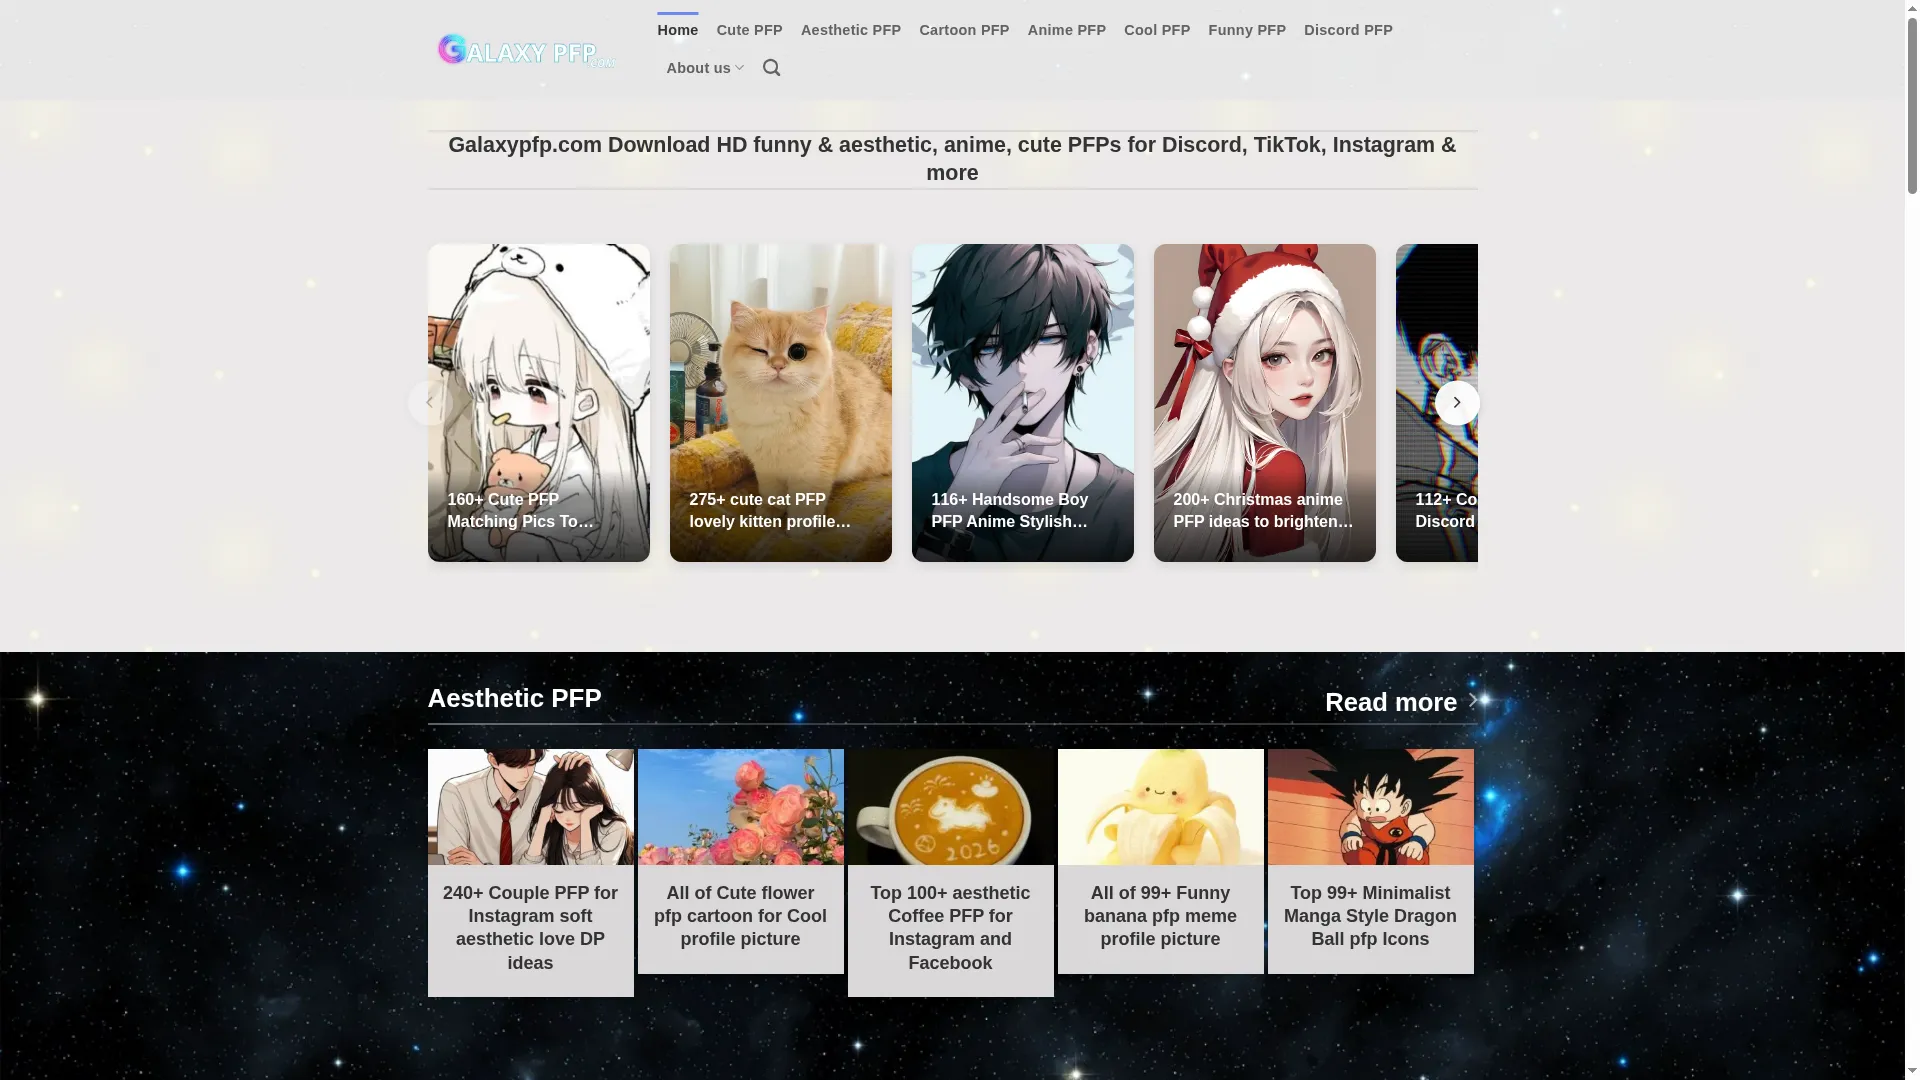Click aesthetic Coffee PFP latte image
Viewport: 1920px width, 1080px height.
coord(950,807)
